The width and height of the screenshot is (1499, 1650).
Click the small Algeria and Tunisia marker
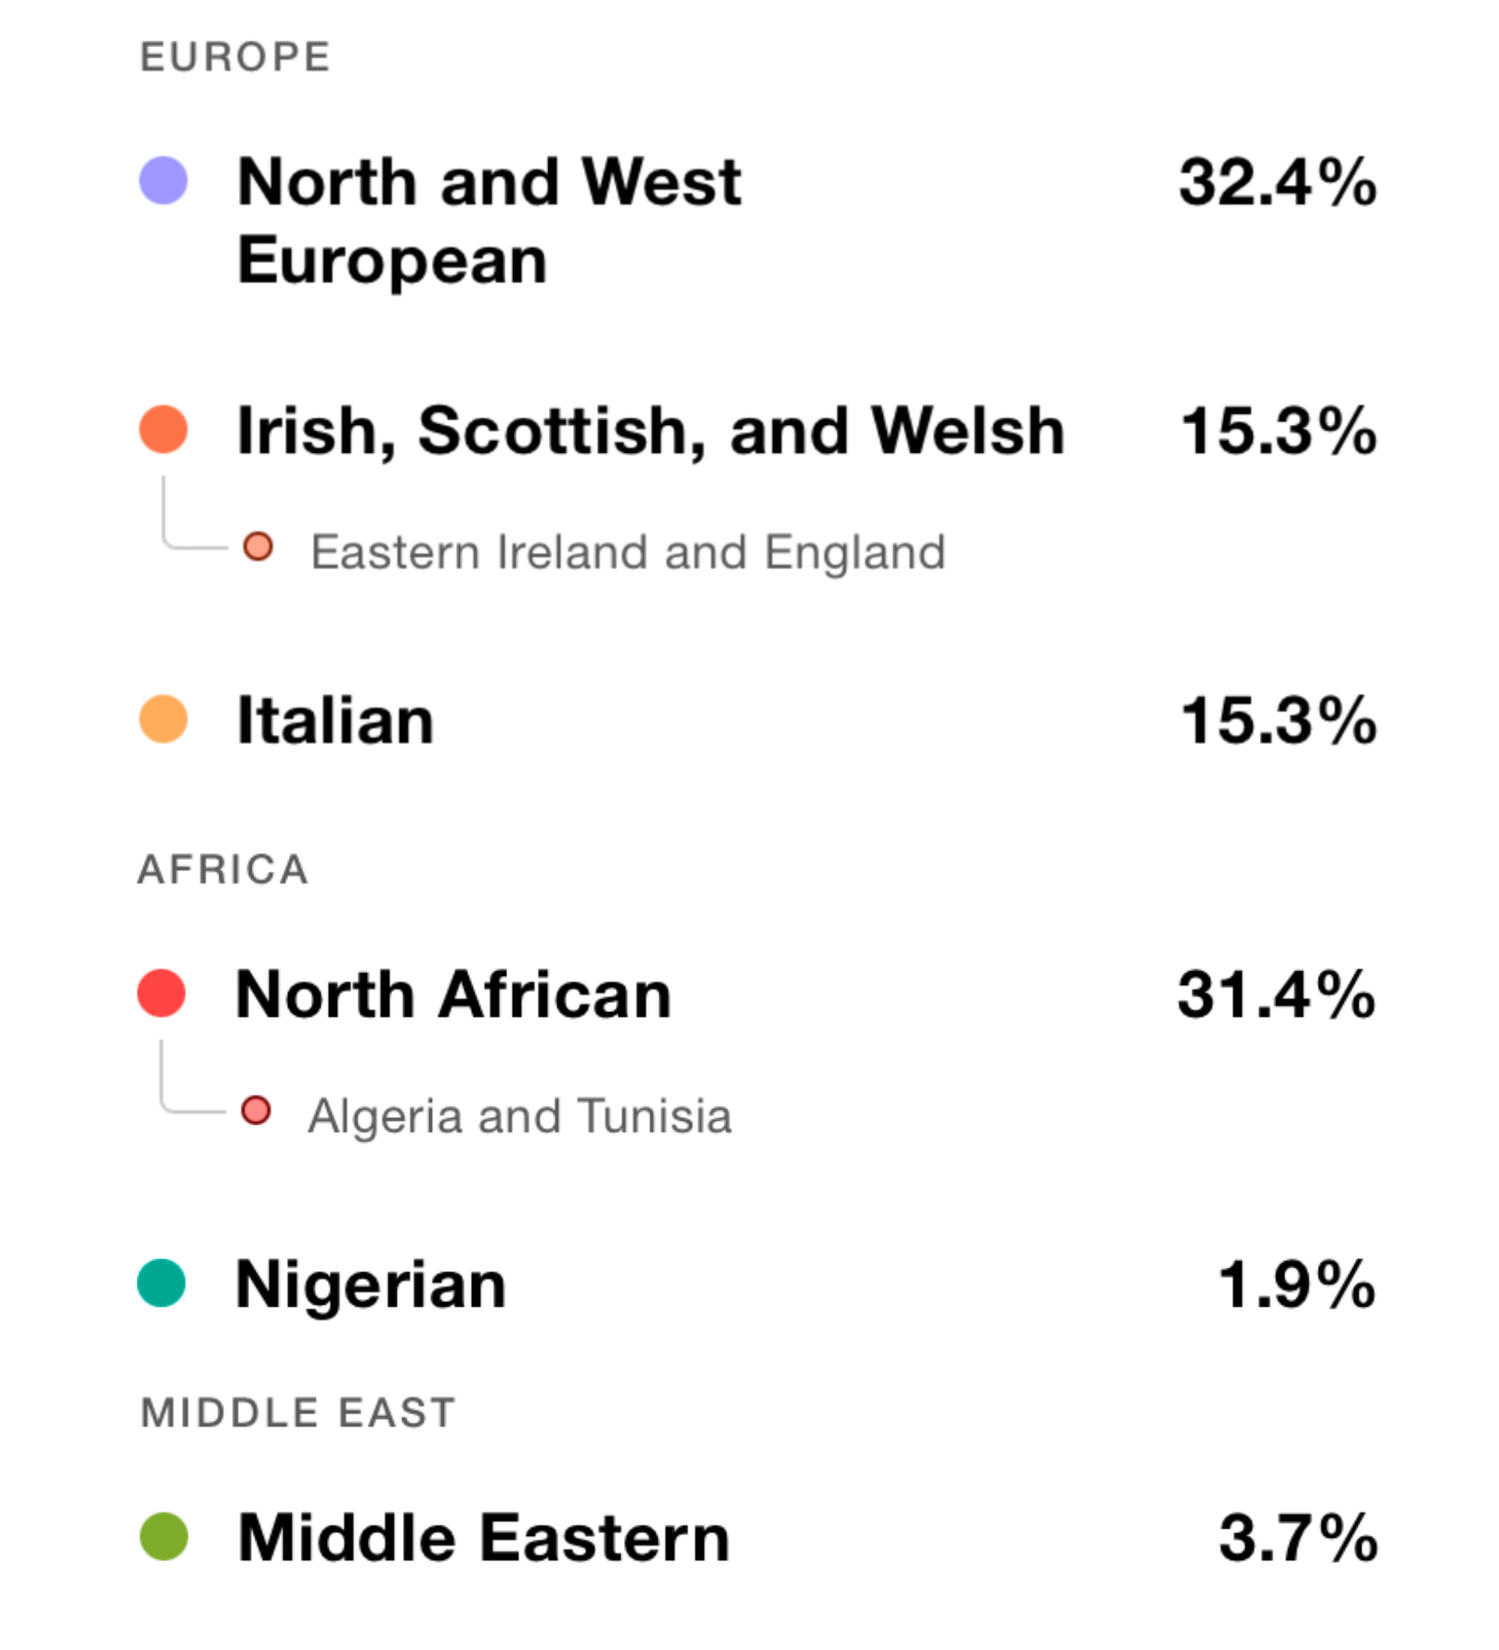pyautogui.click(x=256, y=1111)
